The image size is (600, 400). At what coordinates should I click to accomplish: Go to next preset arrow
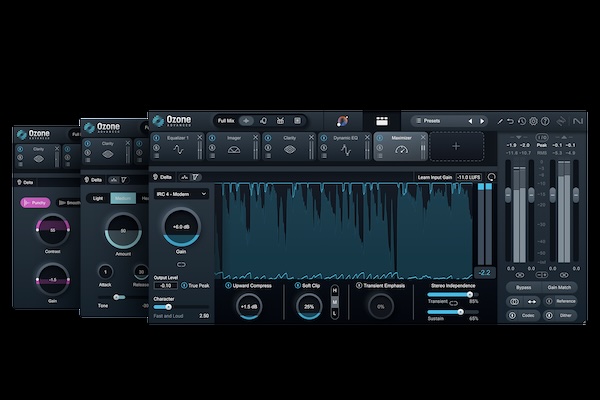(482, 121)
